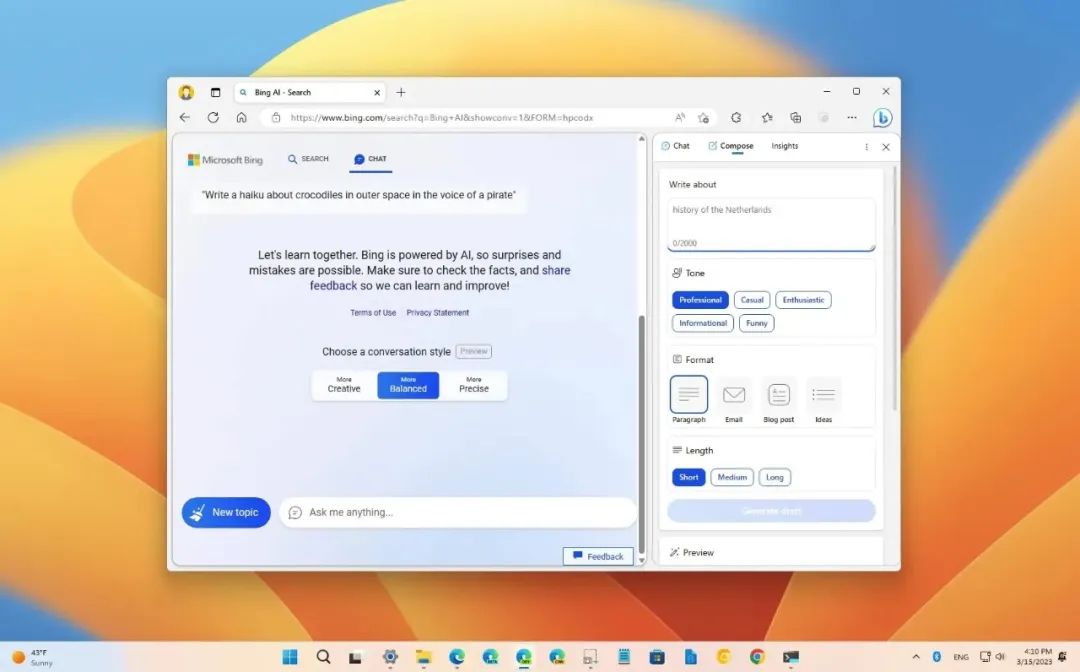Switch to the Chat sidebar tab

point(676,146)
